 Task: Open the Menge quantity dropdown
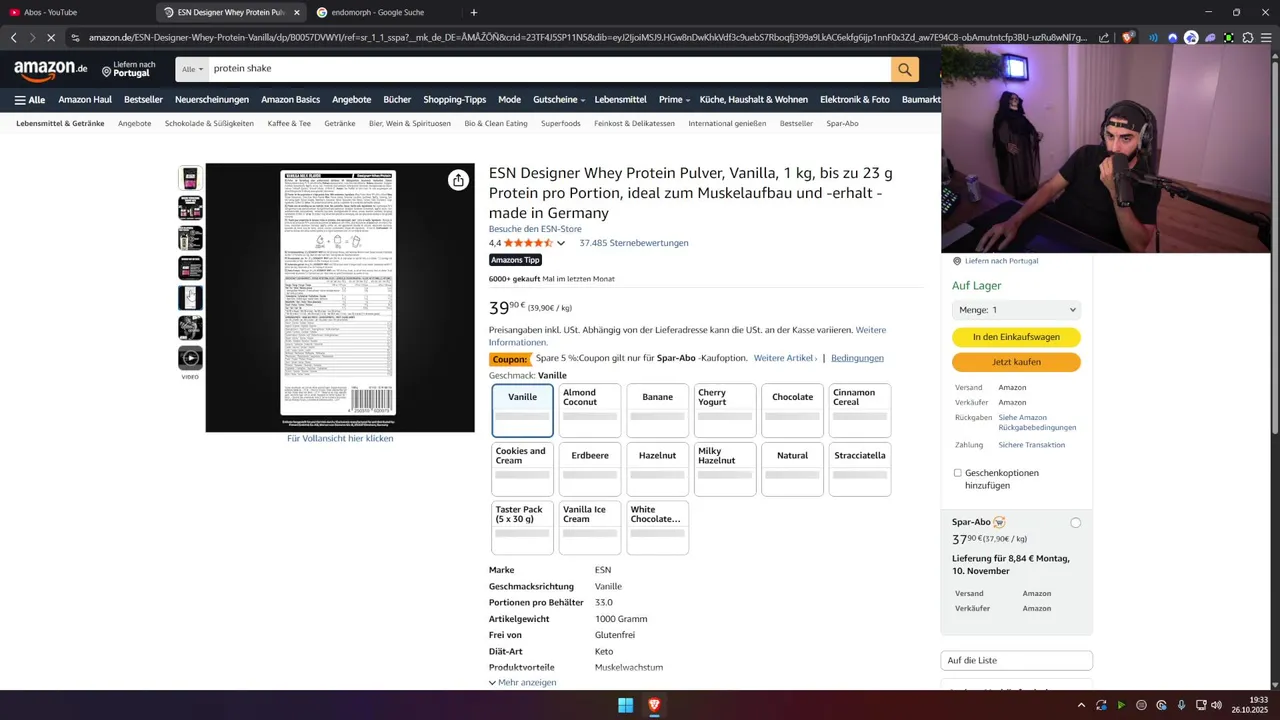(1016, 310)
